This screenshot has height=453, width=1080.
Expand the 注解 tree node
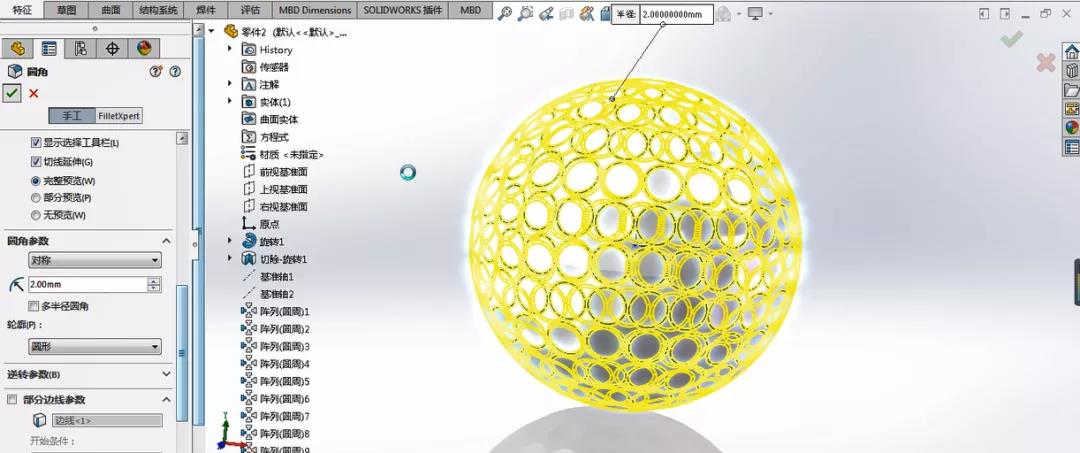[230, 83]
